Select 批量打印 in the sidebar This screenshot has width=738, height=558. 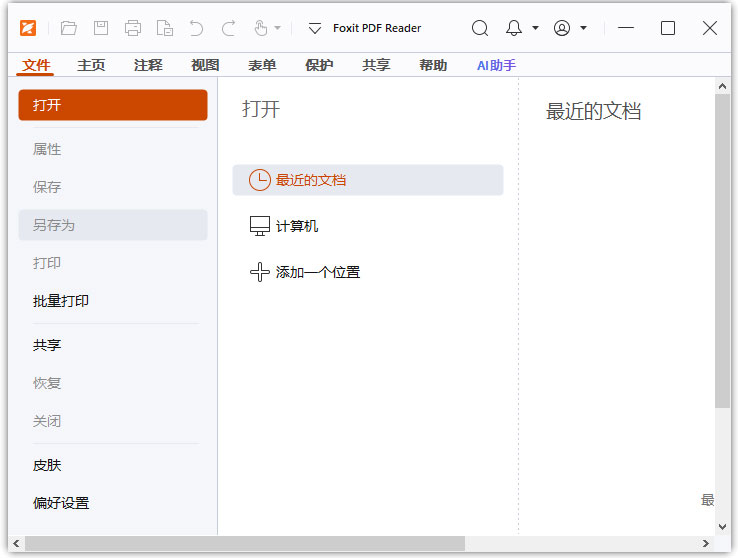tap(113, 301)
